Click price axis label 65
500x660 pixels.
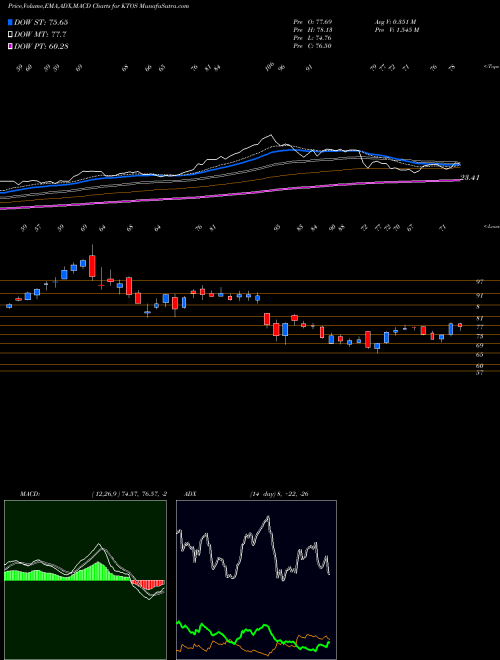click(x=479, y=355)
